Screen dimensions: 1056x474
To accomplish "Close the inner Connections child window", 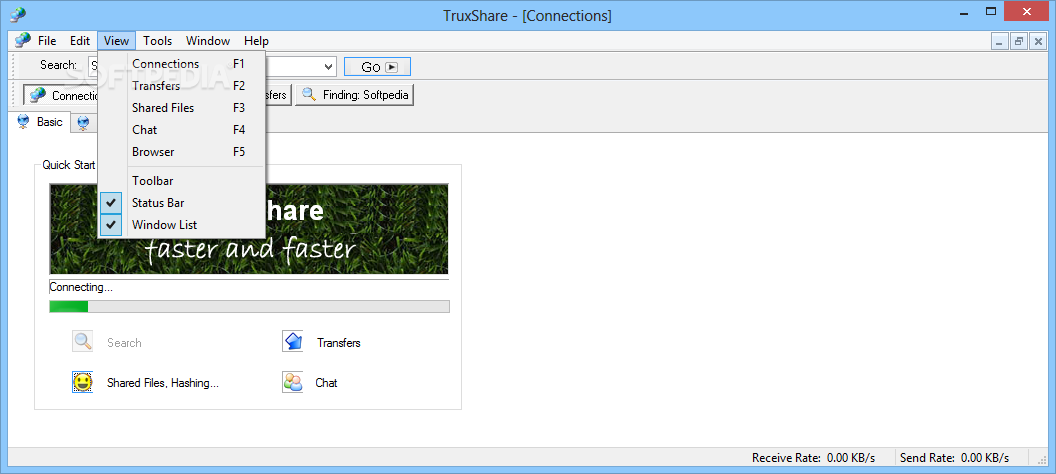I will click(x=1038, y=41).
